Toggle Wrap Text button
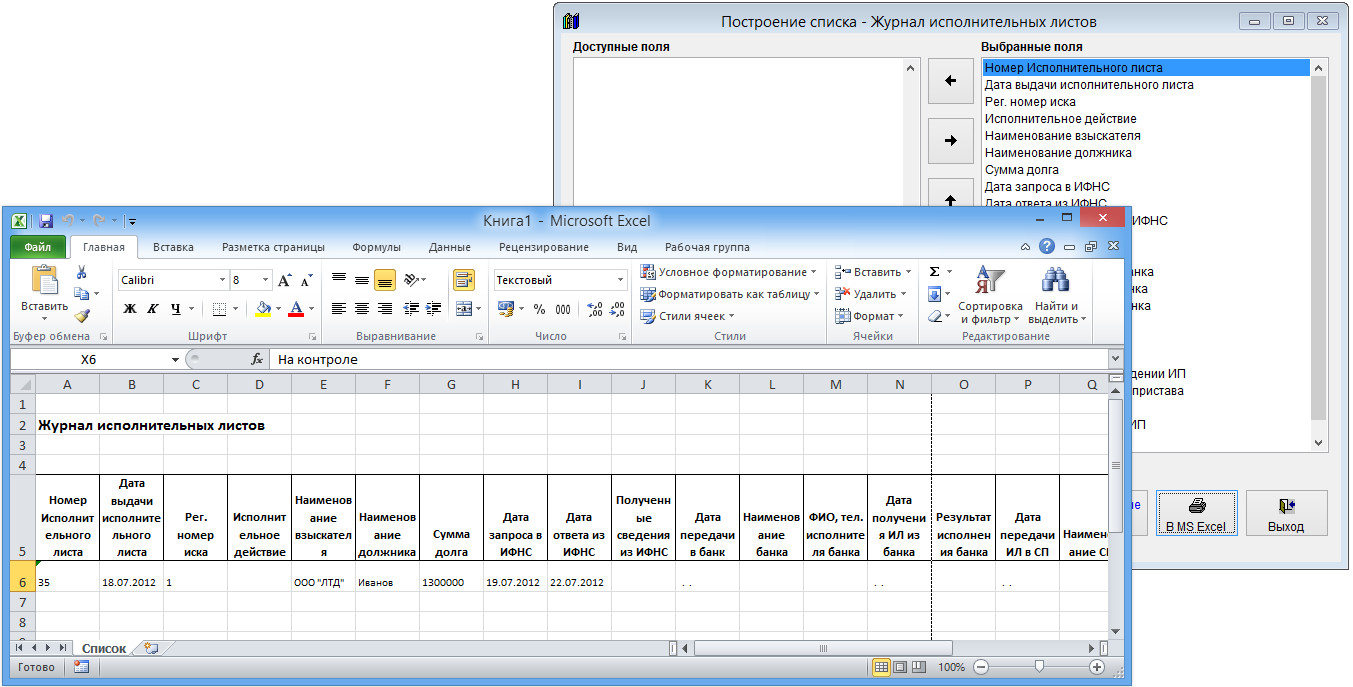This screenshot has height=687, width=1353. click(464, 280)
